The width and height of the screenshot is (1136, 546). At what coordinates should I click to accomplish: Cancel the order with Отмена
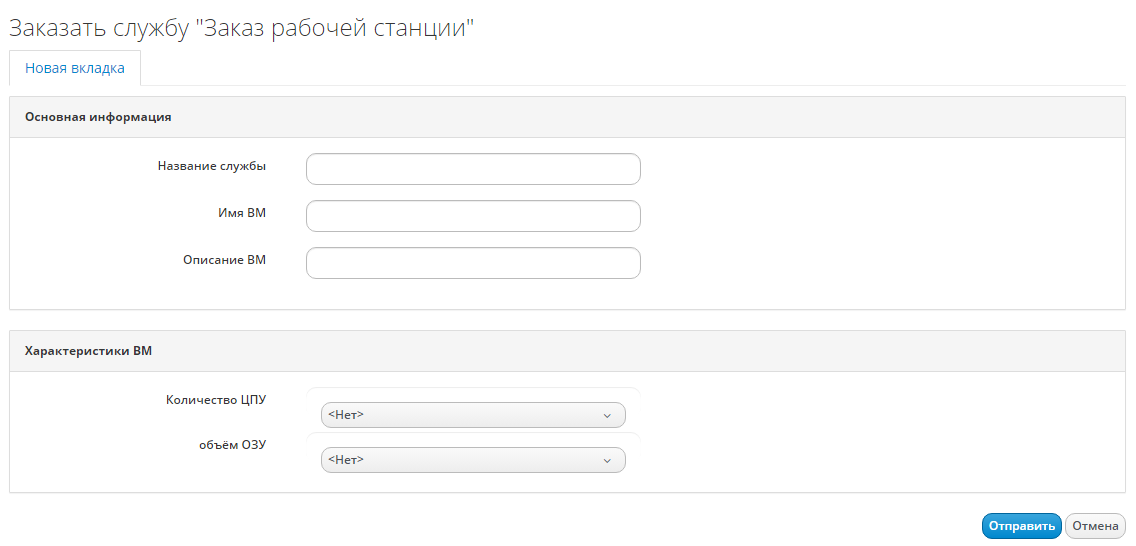pos(1095,526)
